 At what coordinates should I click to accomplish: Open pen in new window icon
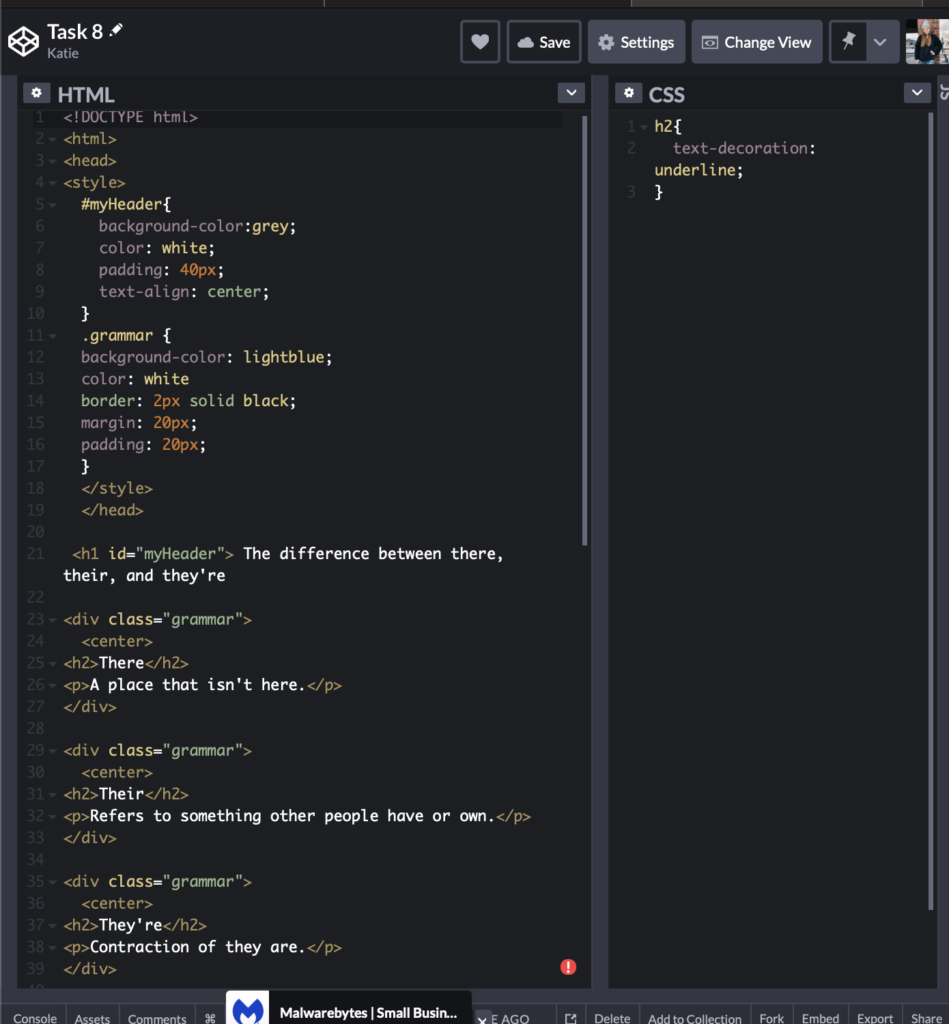coord(569,1018)
